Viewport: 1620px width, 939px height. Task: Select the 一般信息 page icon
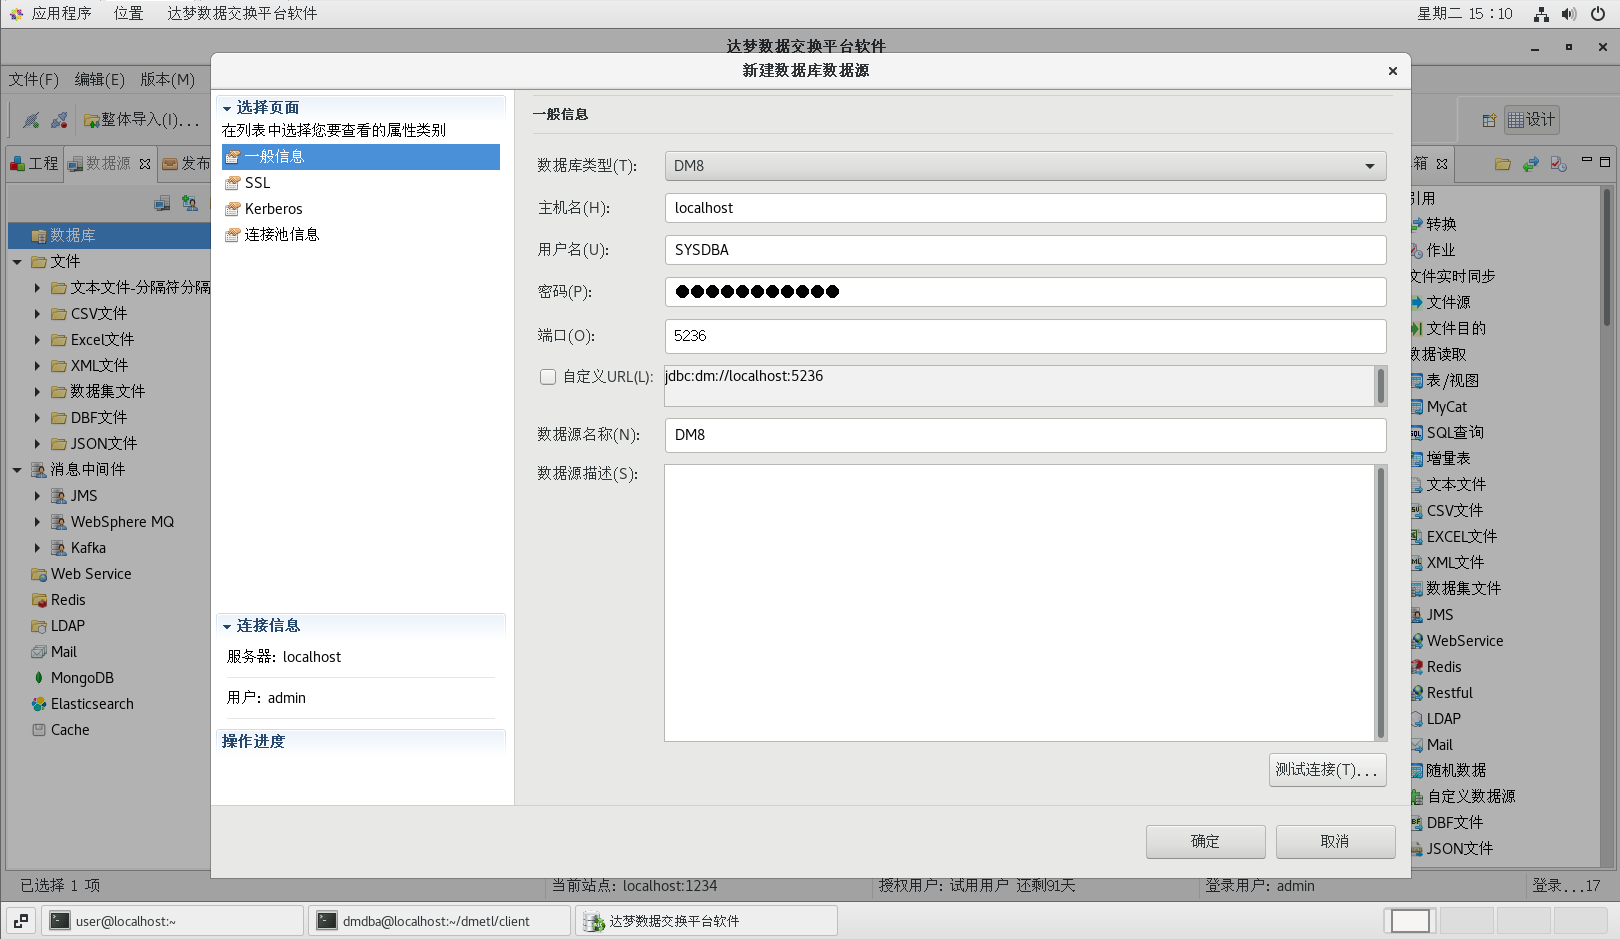click(x=233, y=157)
